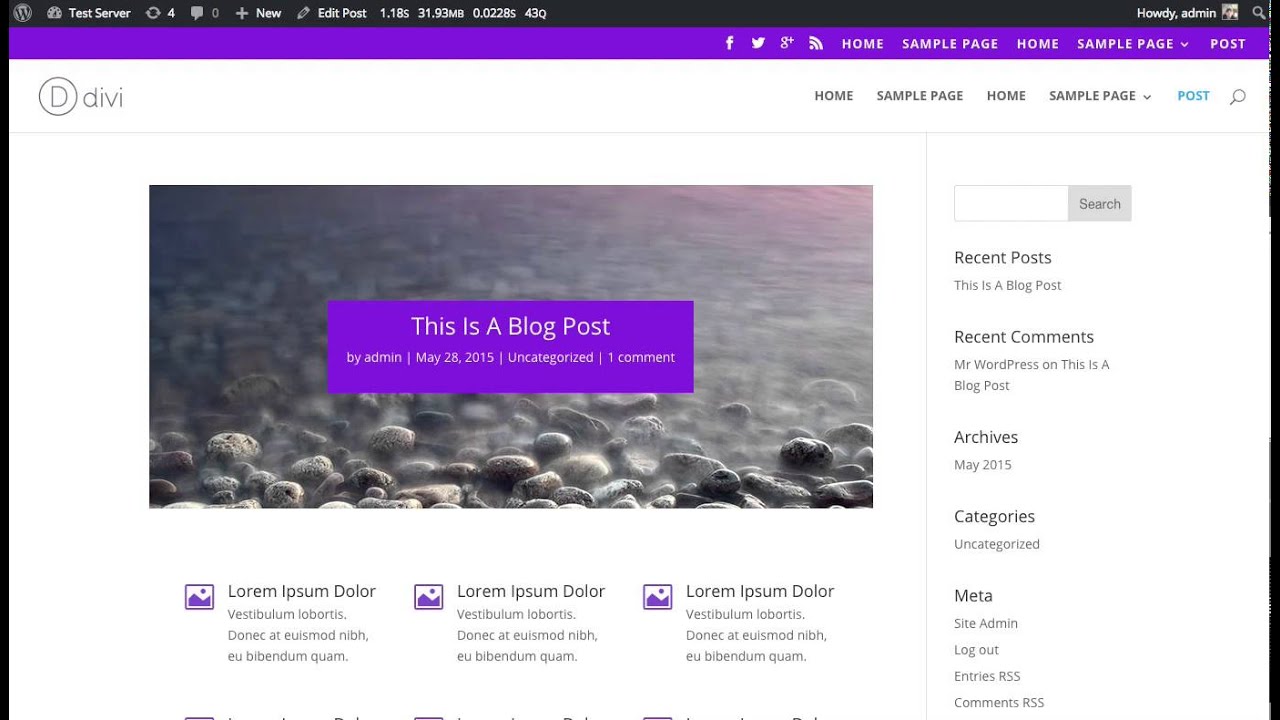Open RSS feed icon in top bar
The height and width of the screenshot is (720, 1280).
pos(816,43)
